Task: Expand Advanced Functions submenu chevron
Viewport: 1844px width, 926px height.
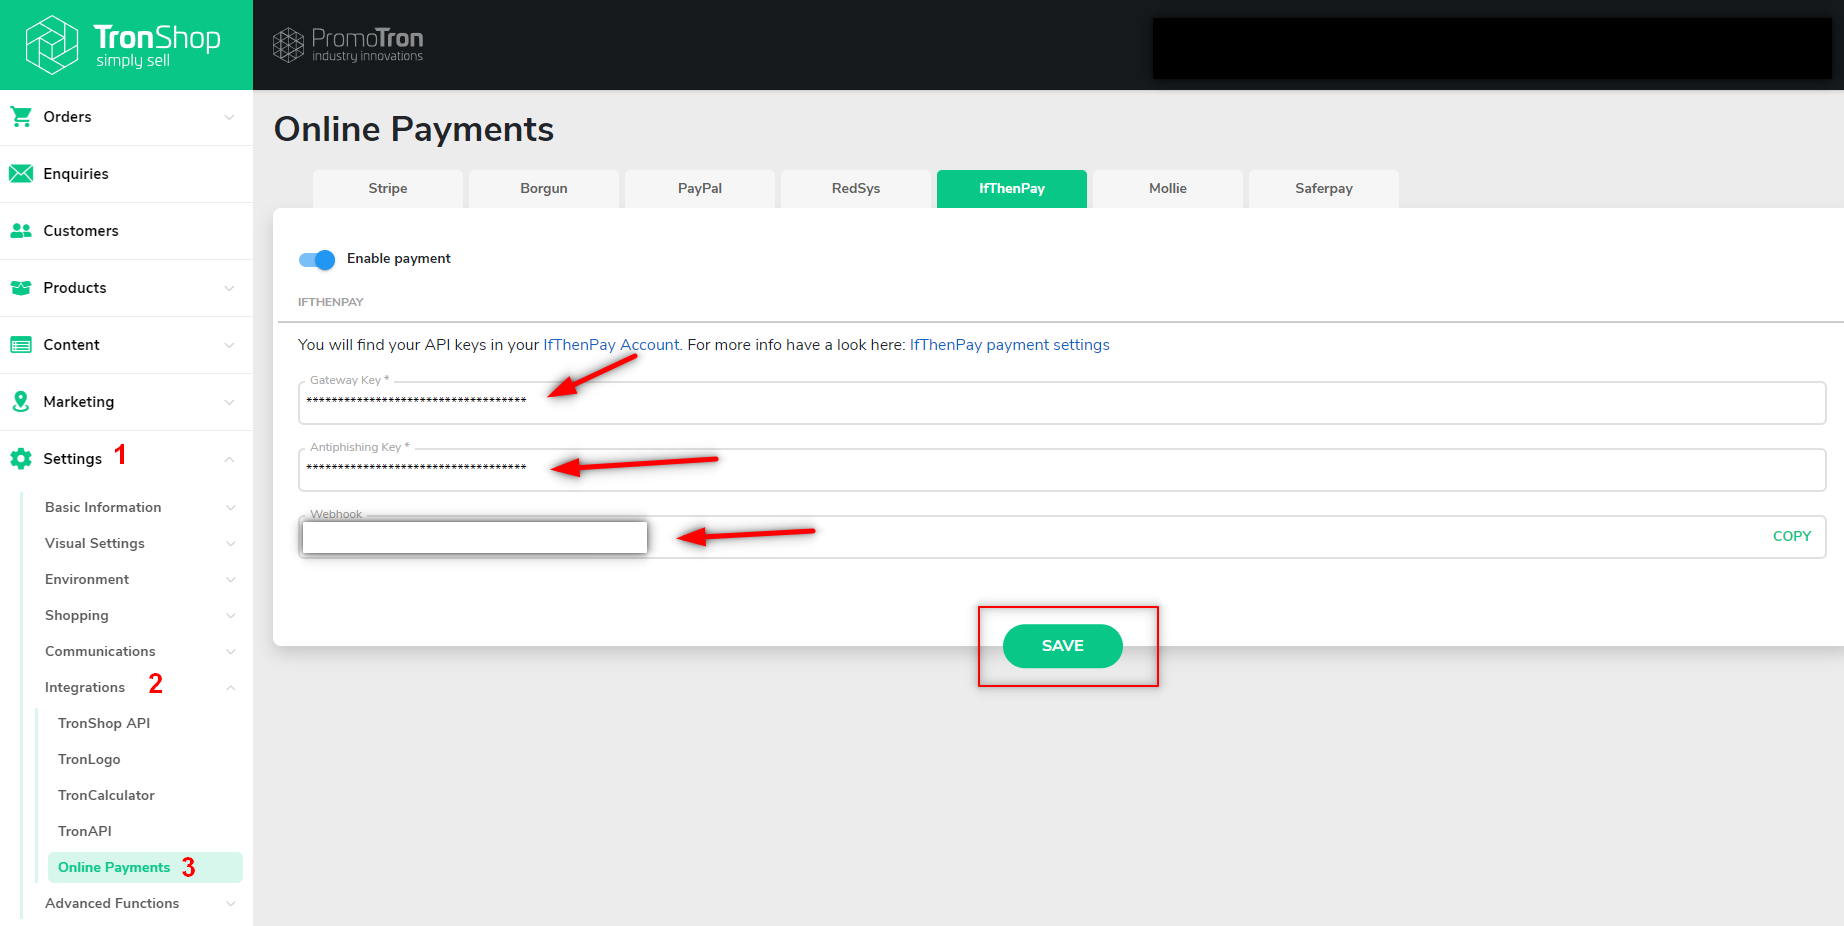Action: pyautogui.click(x=231, y=904)
